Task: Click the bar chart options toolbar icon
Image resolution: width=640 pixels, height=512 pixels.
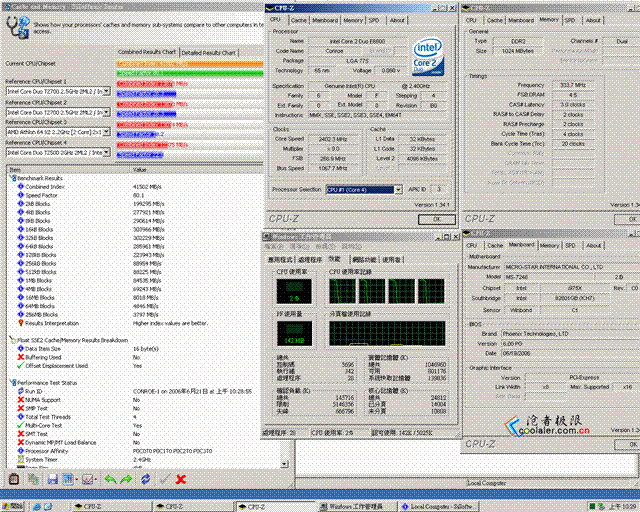Action: point(69,479)
